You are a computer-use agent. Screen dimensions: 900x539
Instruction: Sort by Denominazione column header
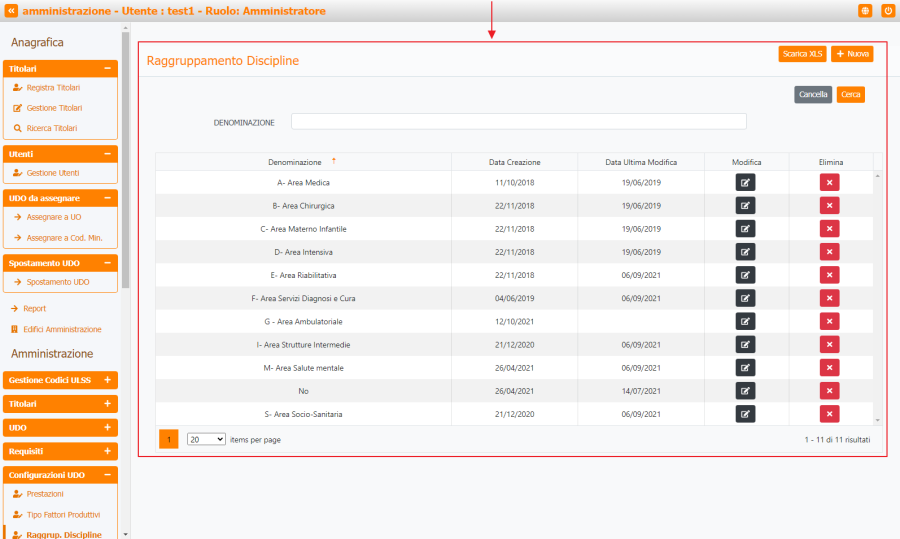(295, 162)
